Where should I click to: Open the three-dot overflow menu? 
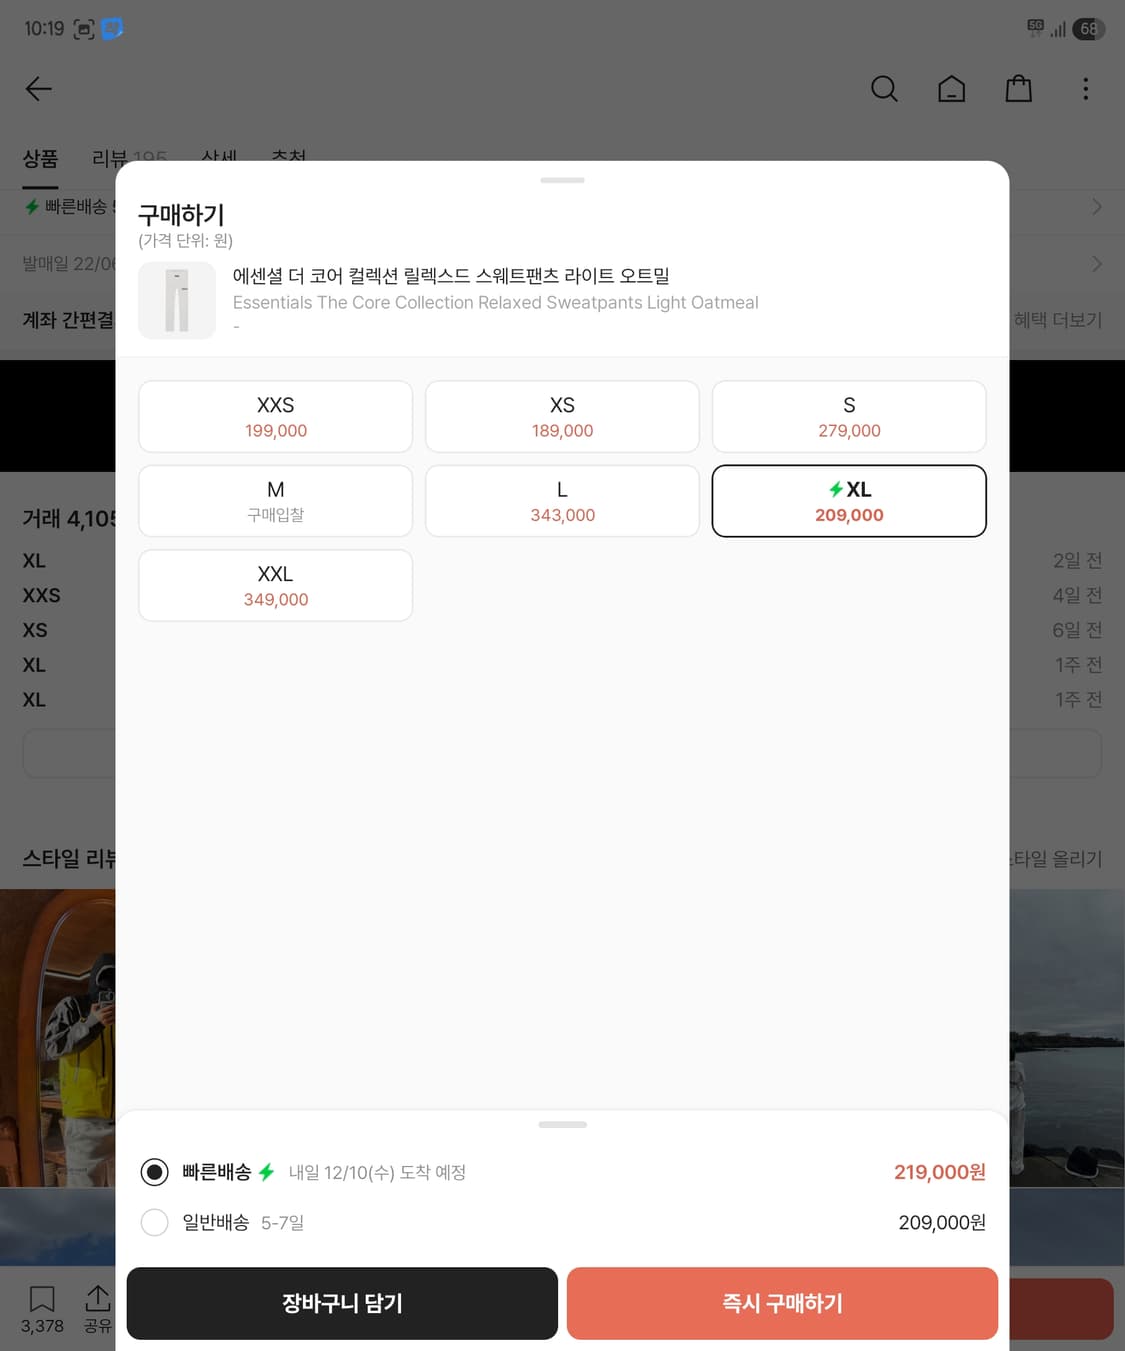pos(1085,89)
